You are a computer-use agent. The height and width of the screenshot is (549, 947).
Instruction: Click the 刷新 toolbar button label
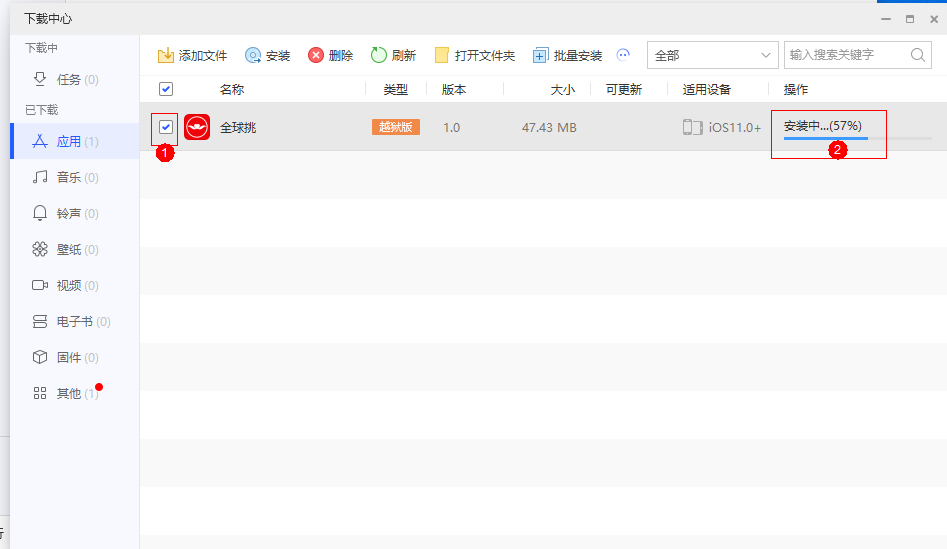[403, 56]
